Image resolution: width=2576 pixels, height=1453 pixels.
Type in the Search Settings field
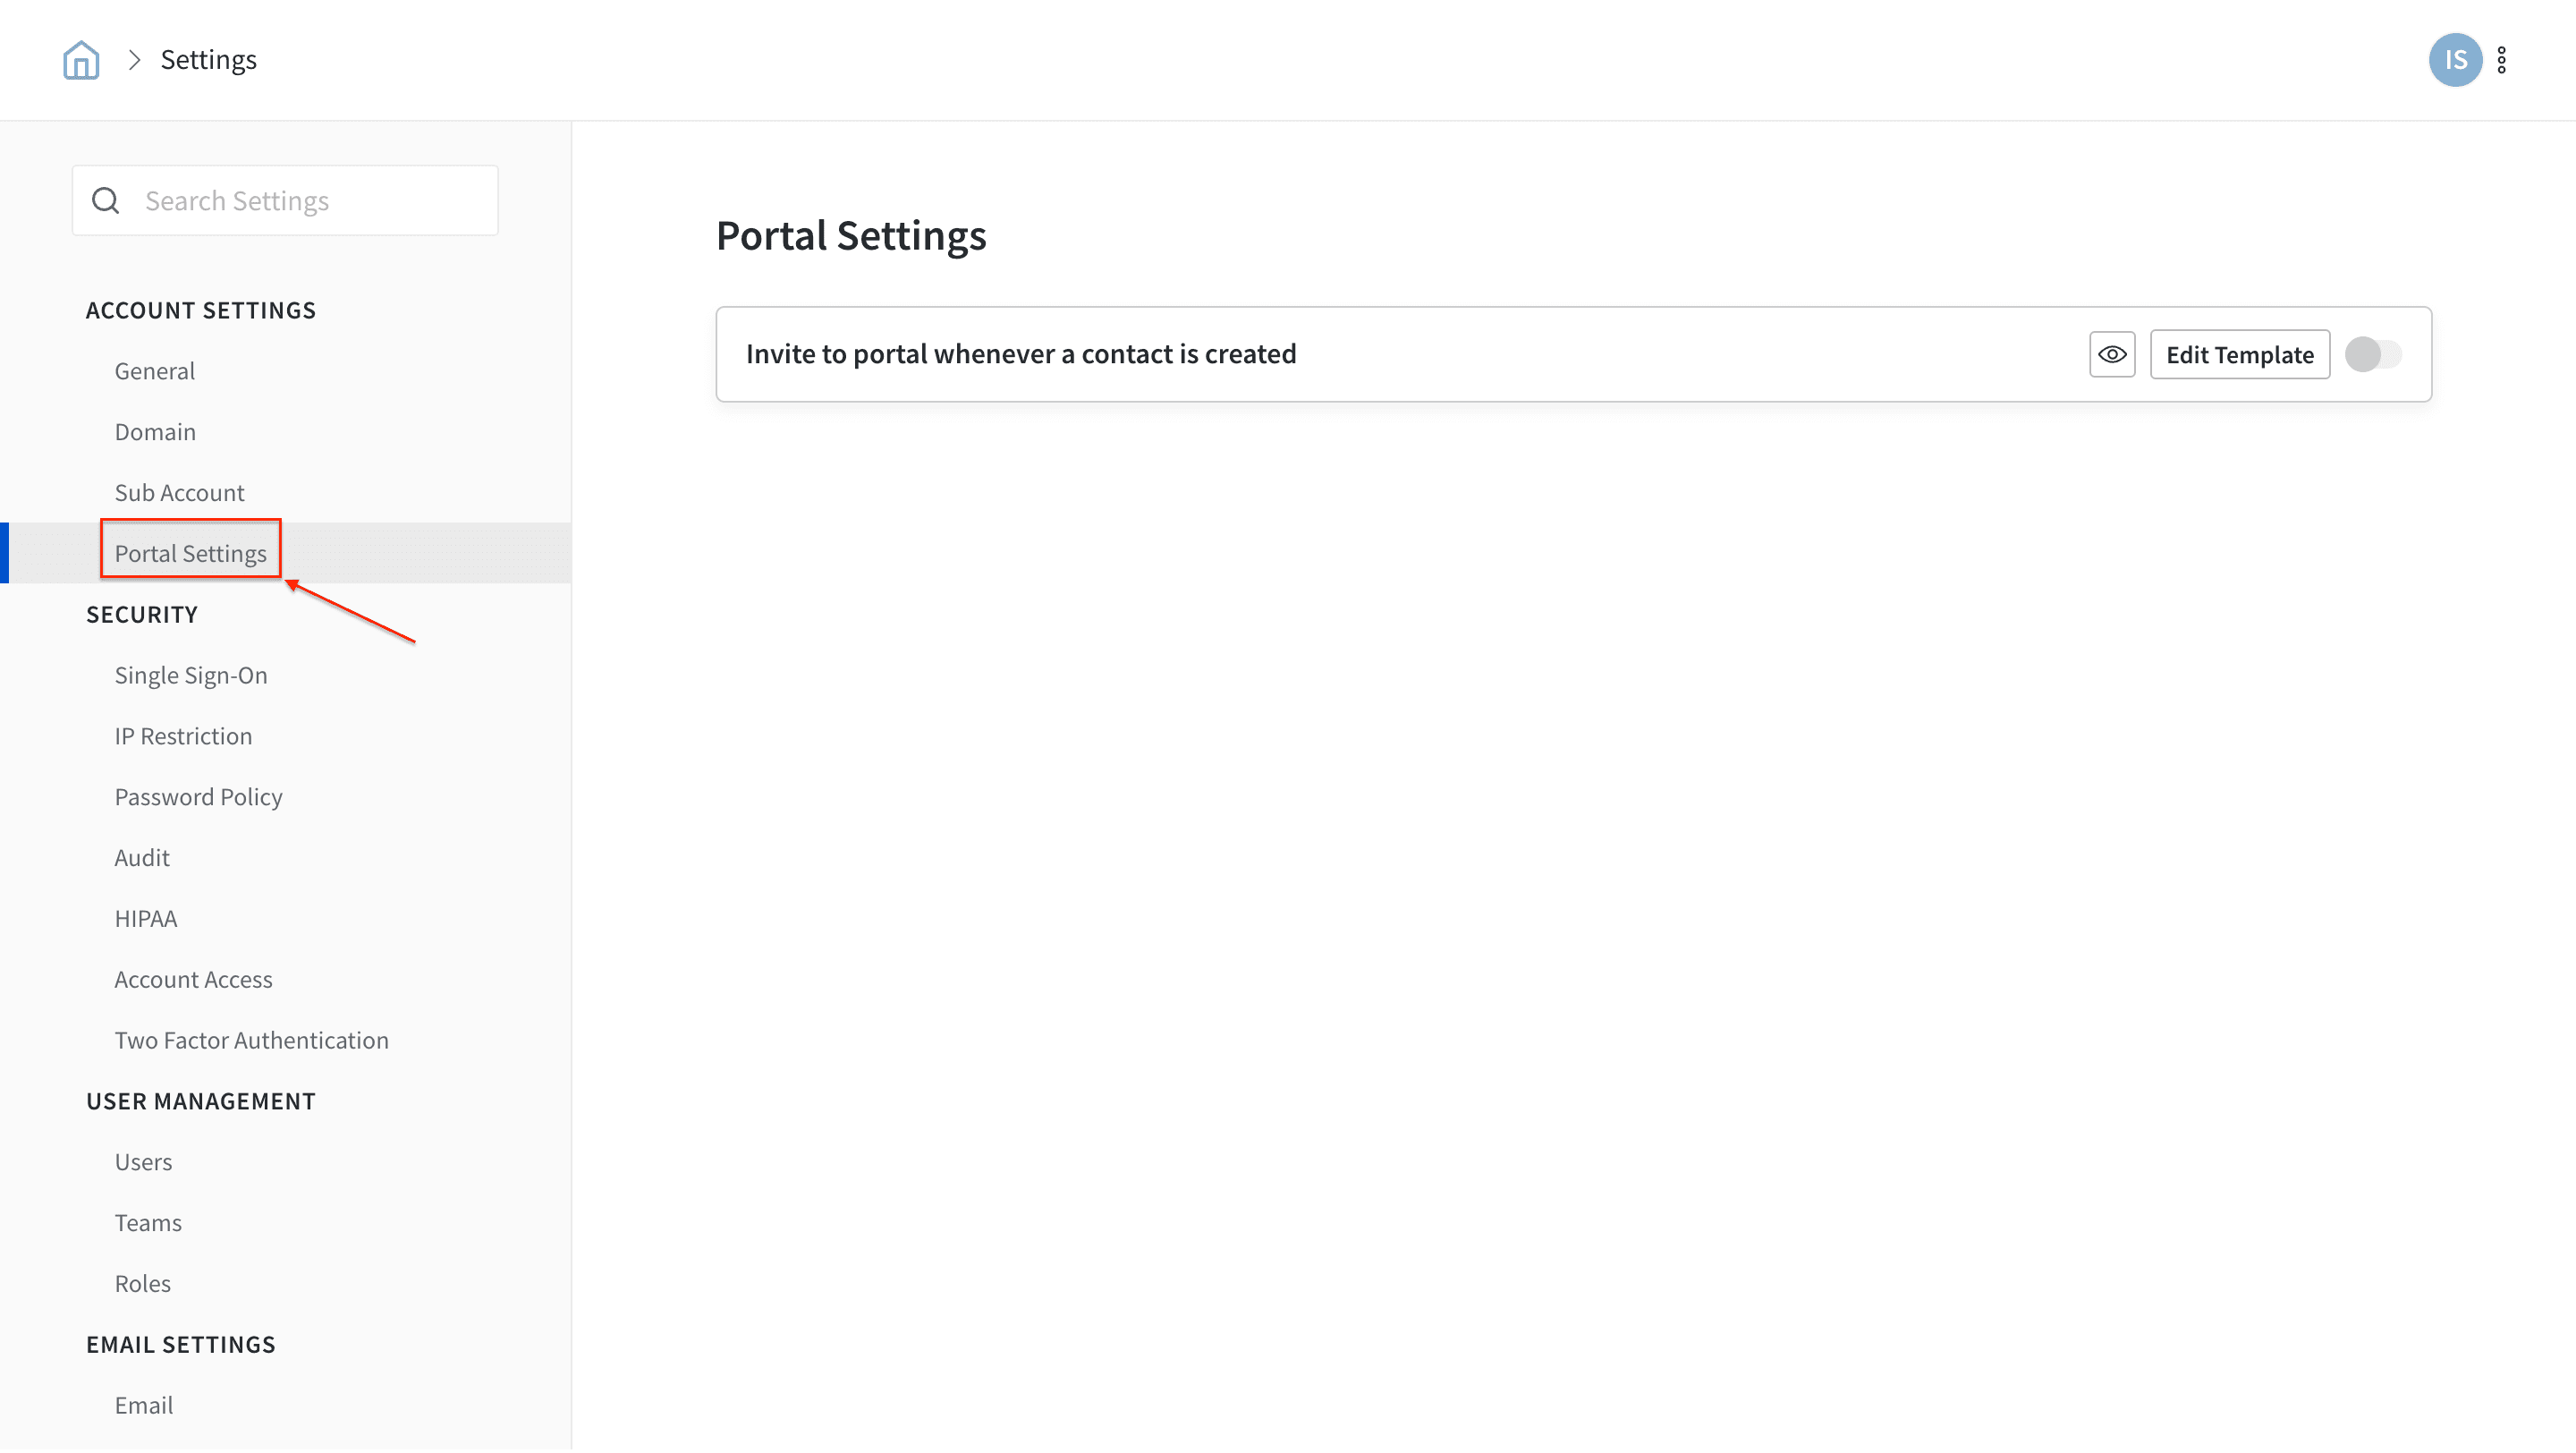(310, 201)
